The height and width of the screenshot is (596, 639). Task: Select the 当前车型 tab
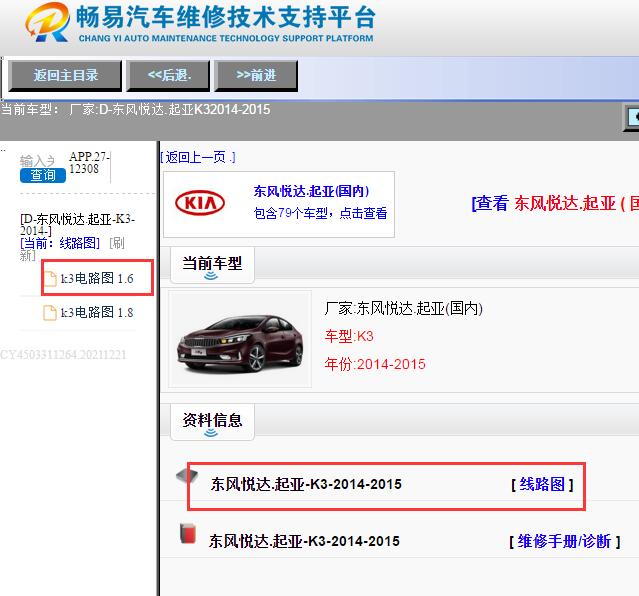(212, 265)
